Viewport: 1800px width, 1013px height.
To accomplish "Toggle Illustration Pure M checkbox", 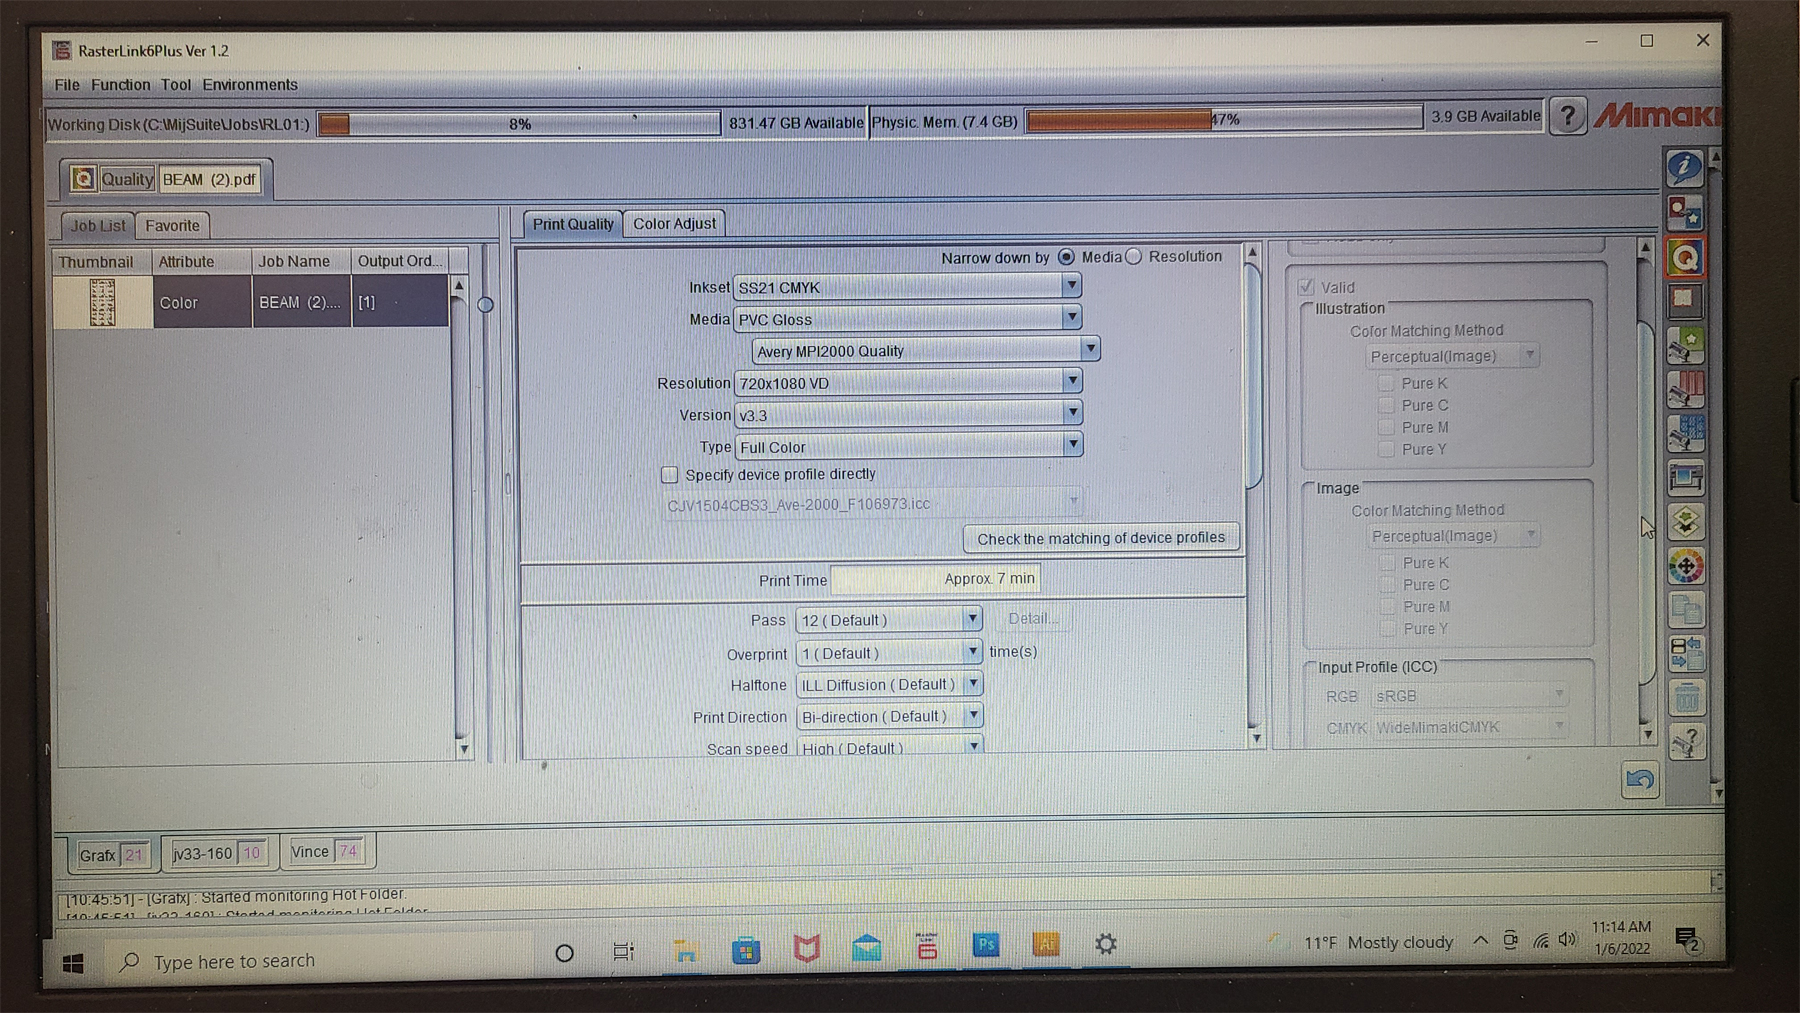I will pos(1386,427).
